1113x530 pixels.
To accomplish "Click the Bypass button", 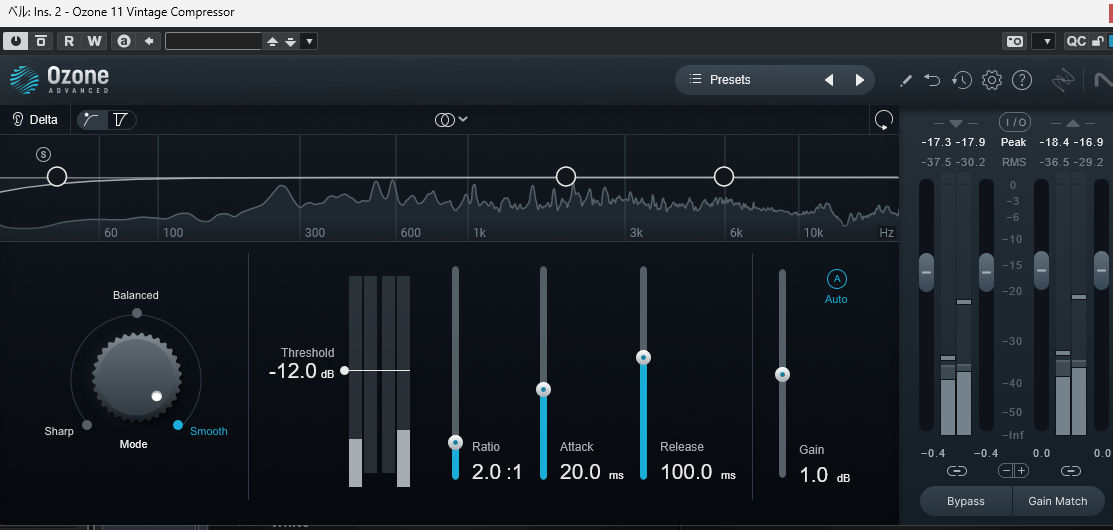I will pyautogui.click(x=966, y=501).
